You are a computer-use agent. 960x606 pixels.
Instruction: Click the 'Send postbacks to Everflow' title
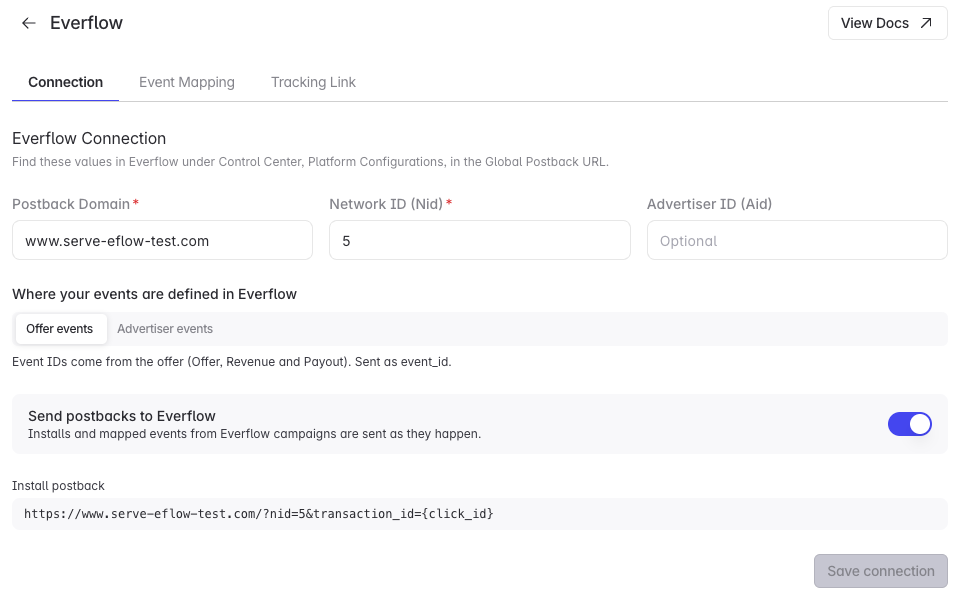tap(122, 416)
